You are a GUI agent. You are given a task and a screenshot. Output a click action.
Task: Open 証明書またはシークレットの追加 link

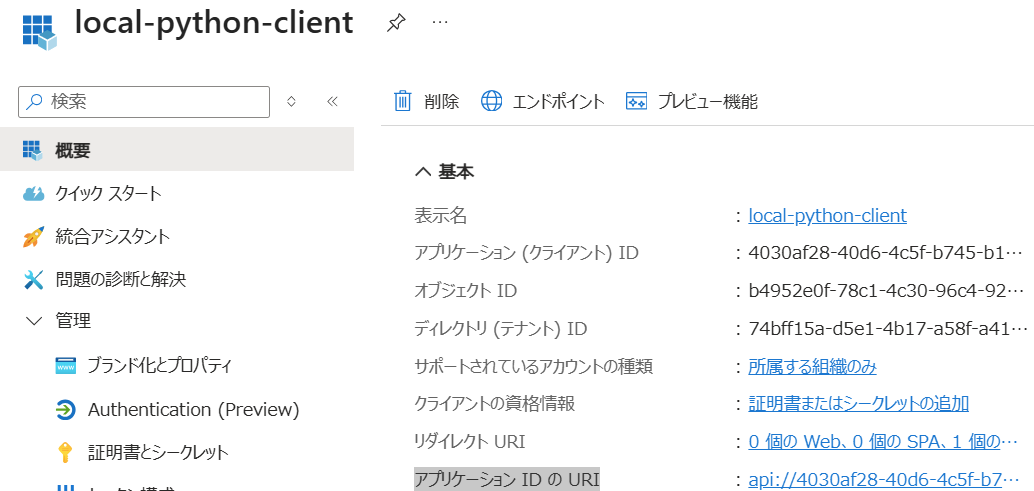point(859,403)
